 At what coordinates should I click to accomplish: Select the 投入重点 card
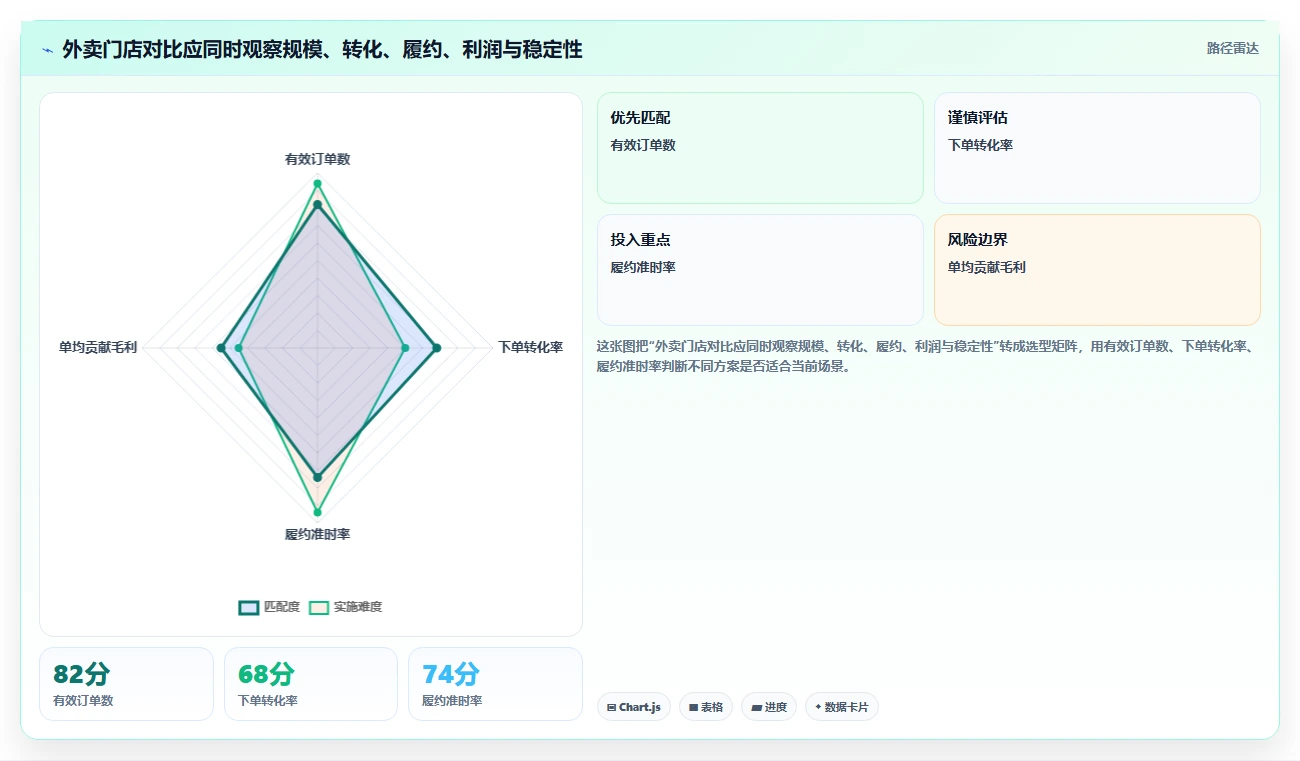[760, 270]
